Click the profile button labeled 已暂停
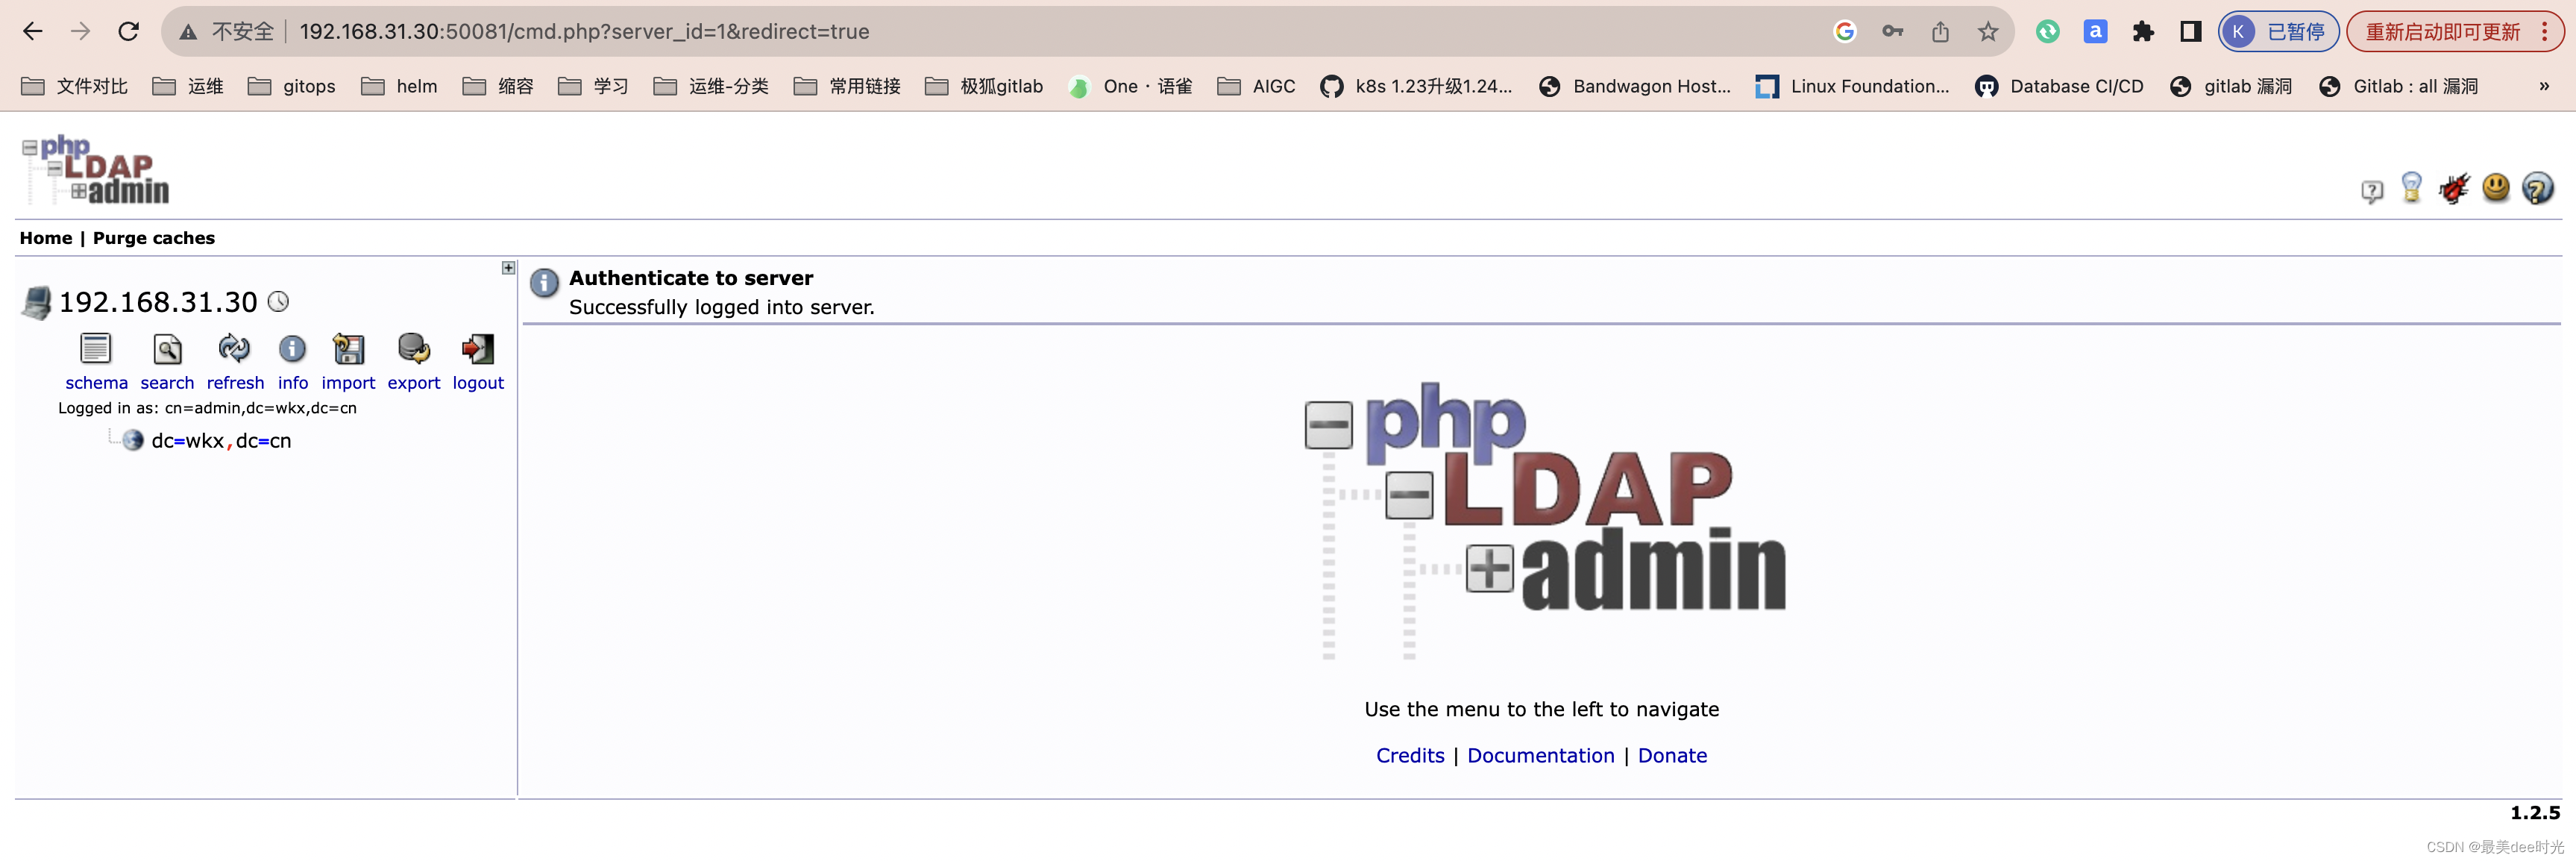 2278,31
